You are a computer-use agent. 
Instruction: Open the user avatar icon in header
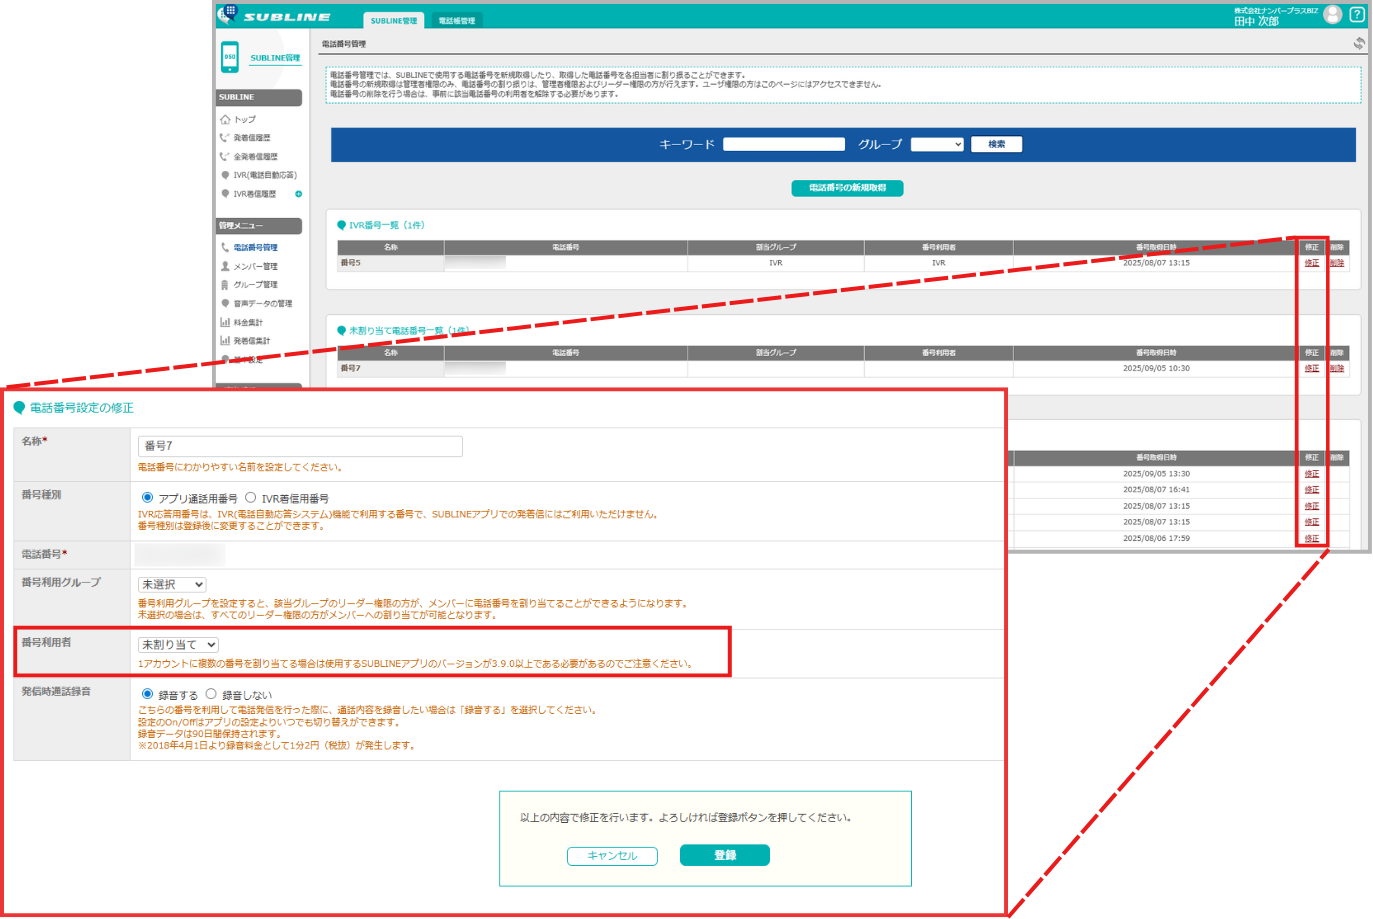pos(1332,14)
